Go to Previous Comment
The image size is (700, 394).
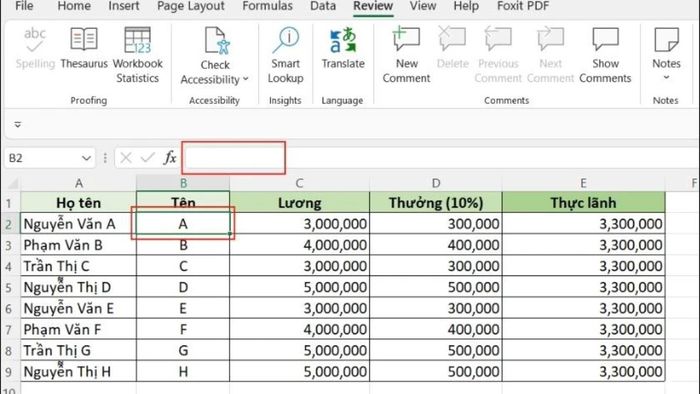click(498, 55)
